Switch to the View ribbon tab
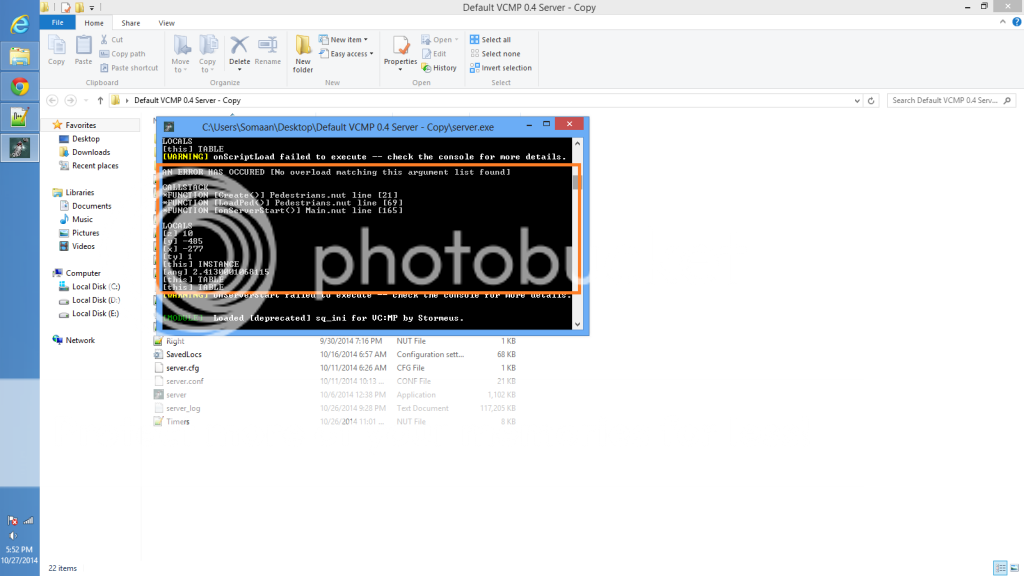 pyautogui.click(x=167, y=23)
